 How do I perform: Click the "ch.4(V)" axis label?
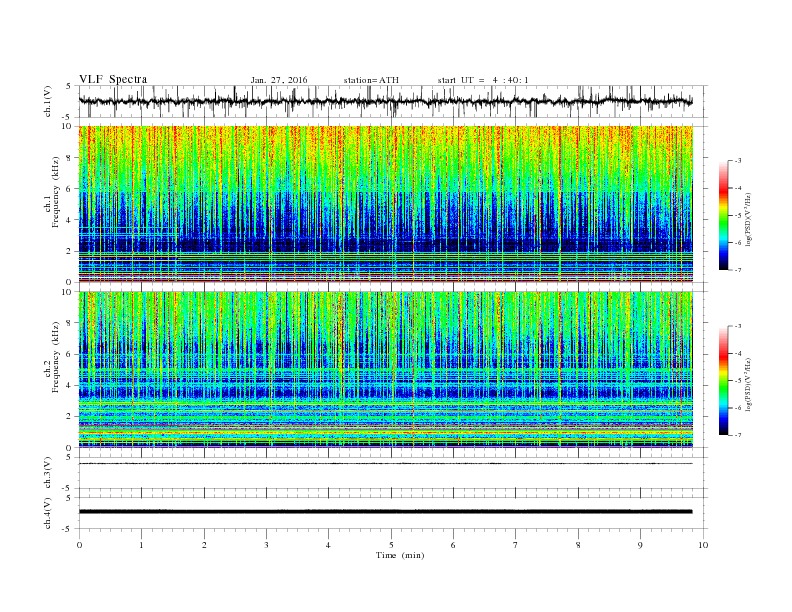point(48,513)
